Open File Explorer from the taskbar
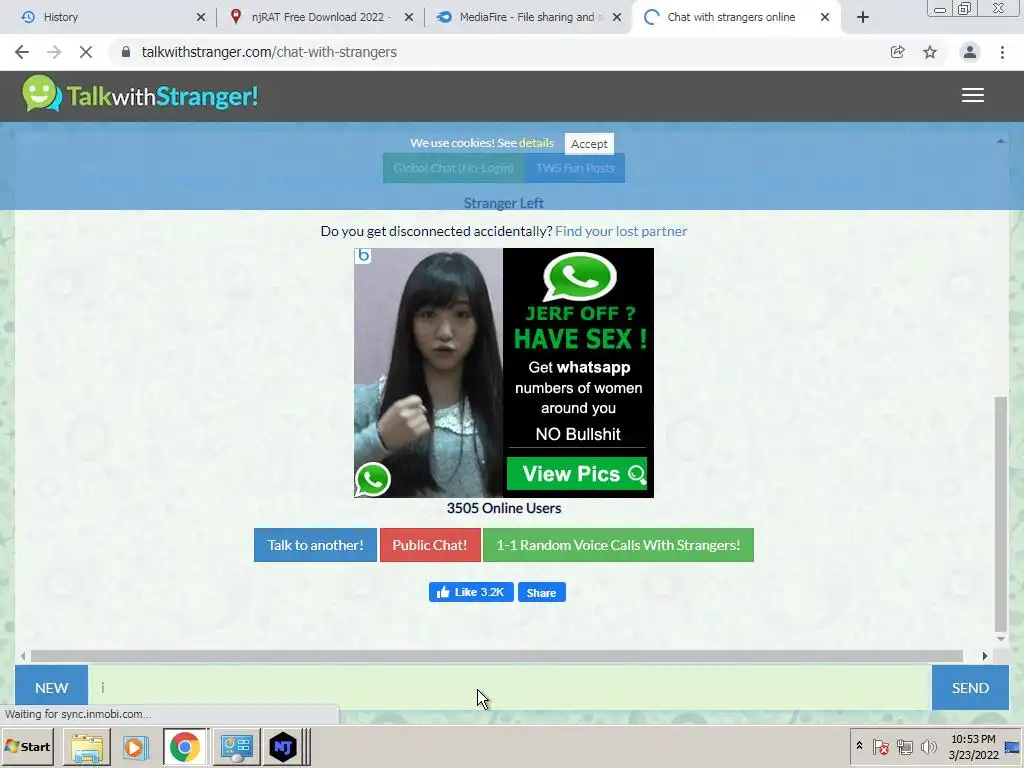Screen dimensions: 1024x768 point(87,746)
